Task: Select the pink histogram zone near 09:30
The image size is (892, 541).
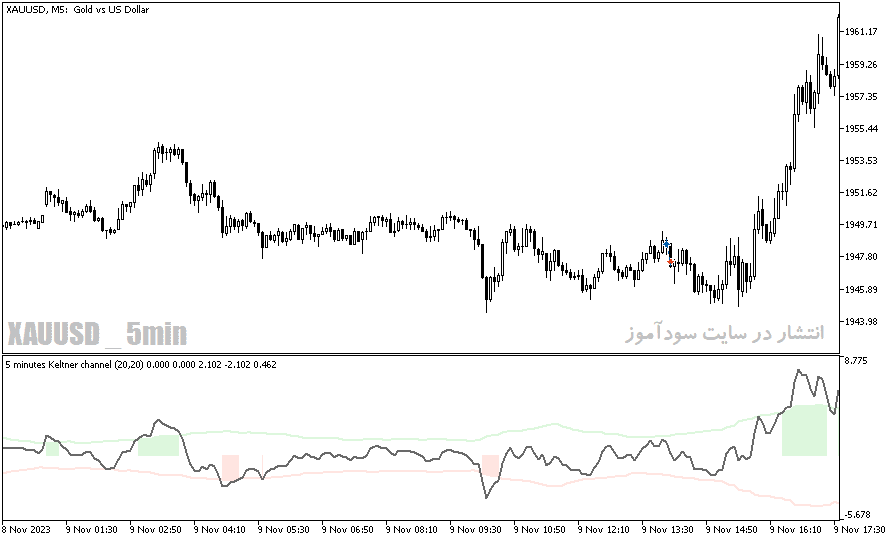Action: pos(490,465)
